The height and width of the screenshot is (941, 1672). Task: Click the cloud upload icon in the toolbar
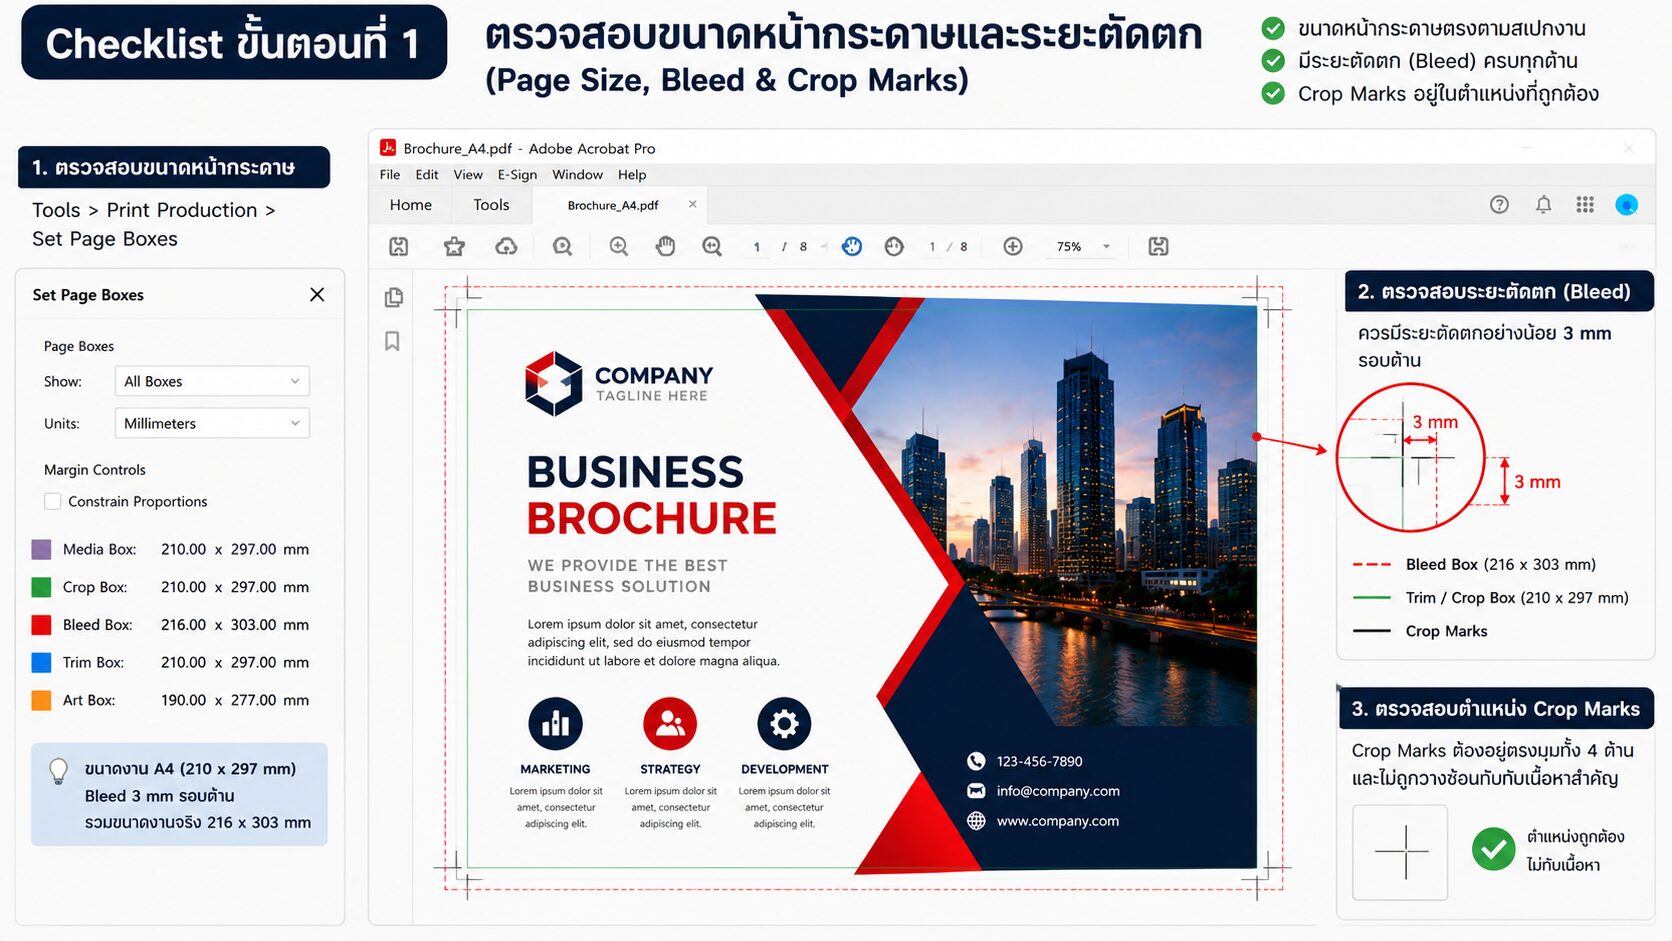pyautogui.click(x=506, y=246)
